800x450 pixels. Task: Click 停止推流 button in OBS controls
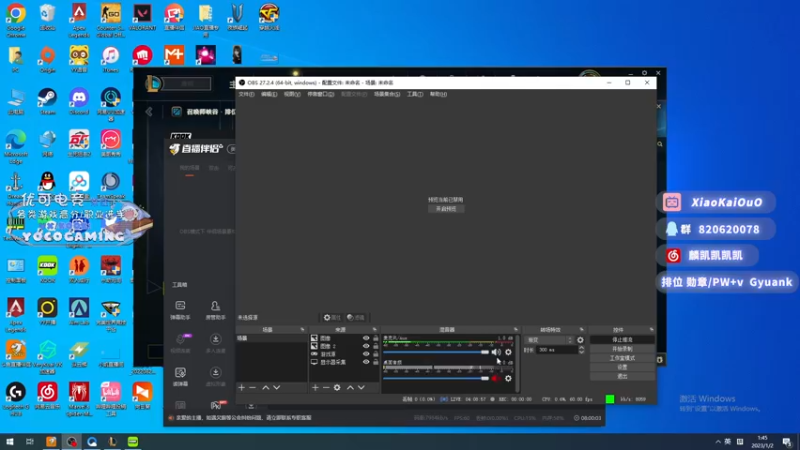point(622,340)
